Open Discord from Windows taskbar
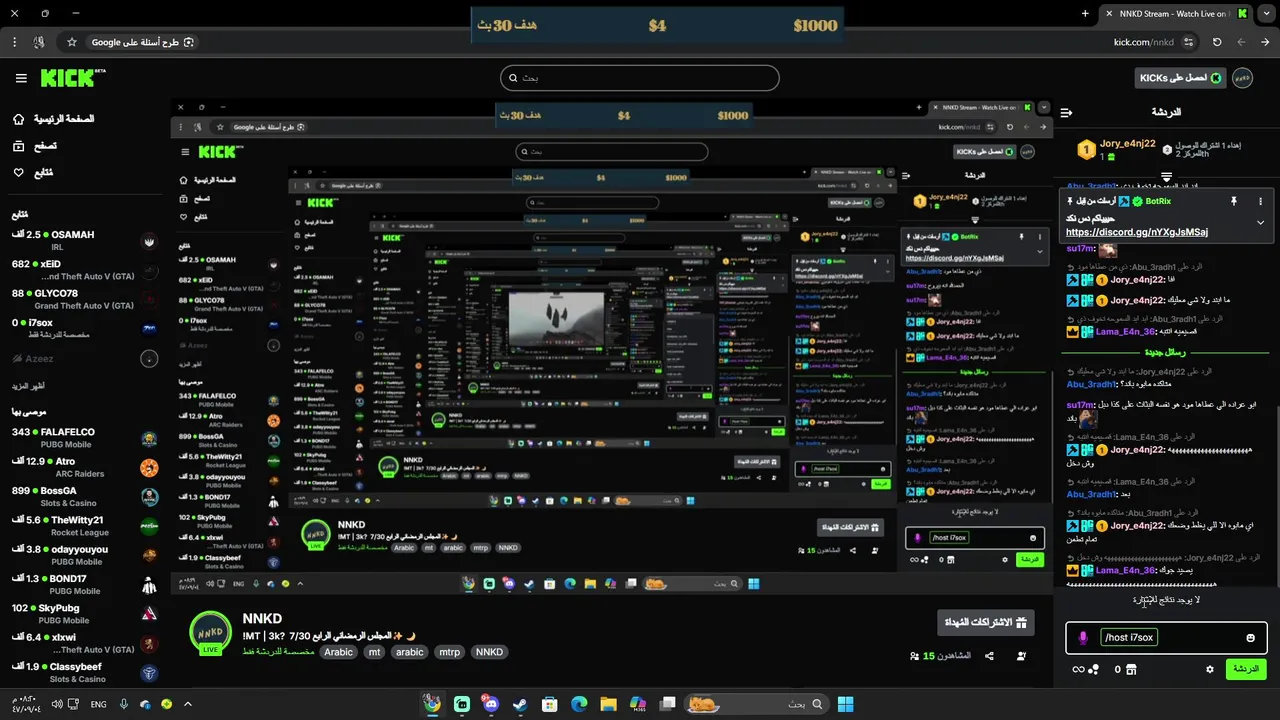Image resolution: width=1280 pixels, height=720 pixels. pos(490,704)
